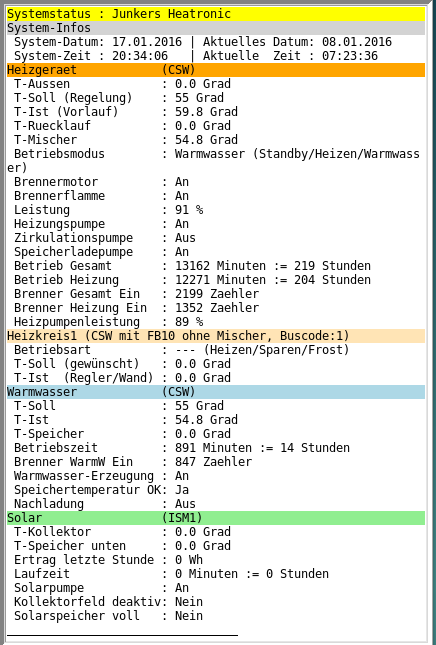Select the Heizkreis1 section header bar
The height and width of the screenshot is (645, 436).
click(x=216, y=336)
